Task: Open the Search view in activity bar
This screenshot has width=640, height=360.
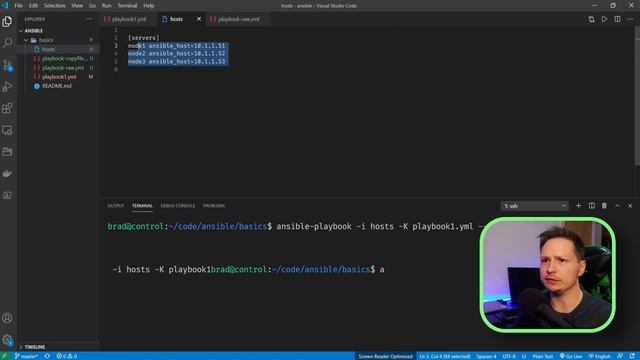Action: 7,42
